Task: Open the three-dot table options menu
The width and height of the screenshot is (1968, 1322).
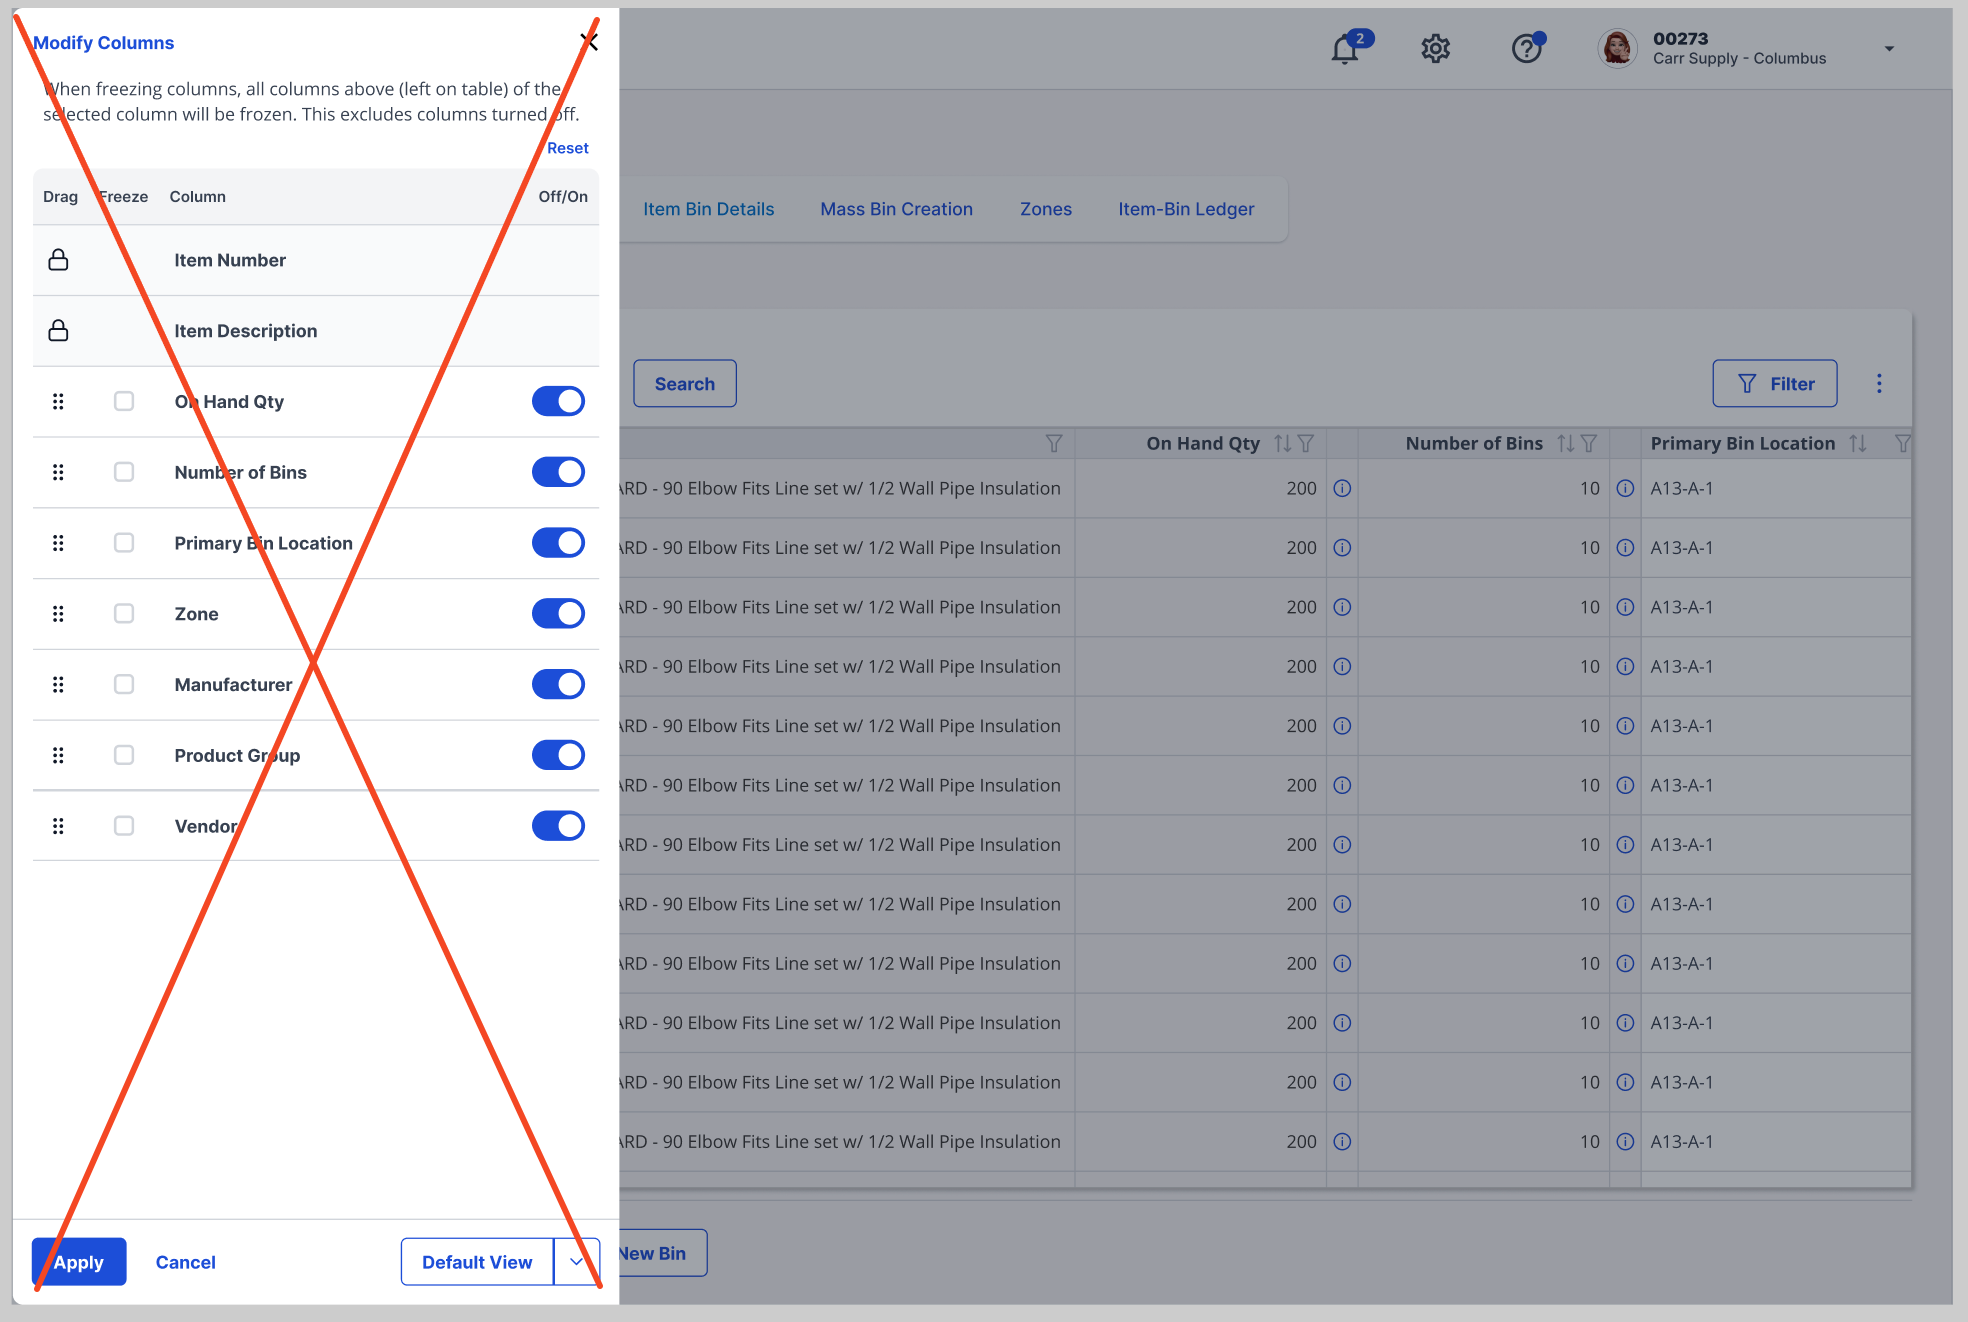Action: click(1879, 384)
